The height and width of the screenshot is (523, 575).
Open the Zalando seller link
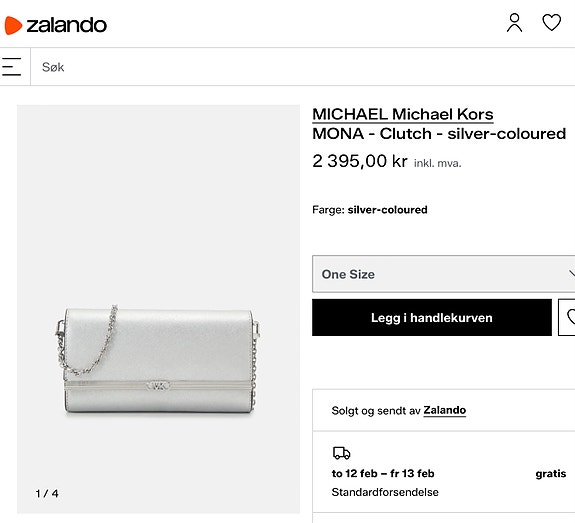point(444,410)
